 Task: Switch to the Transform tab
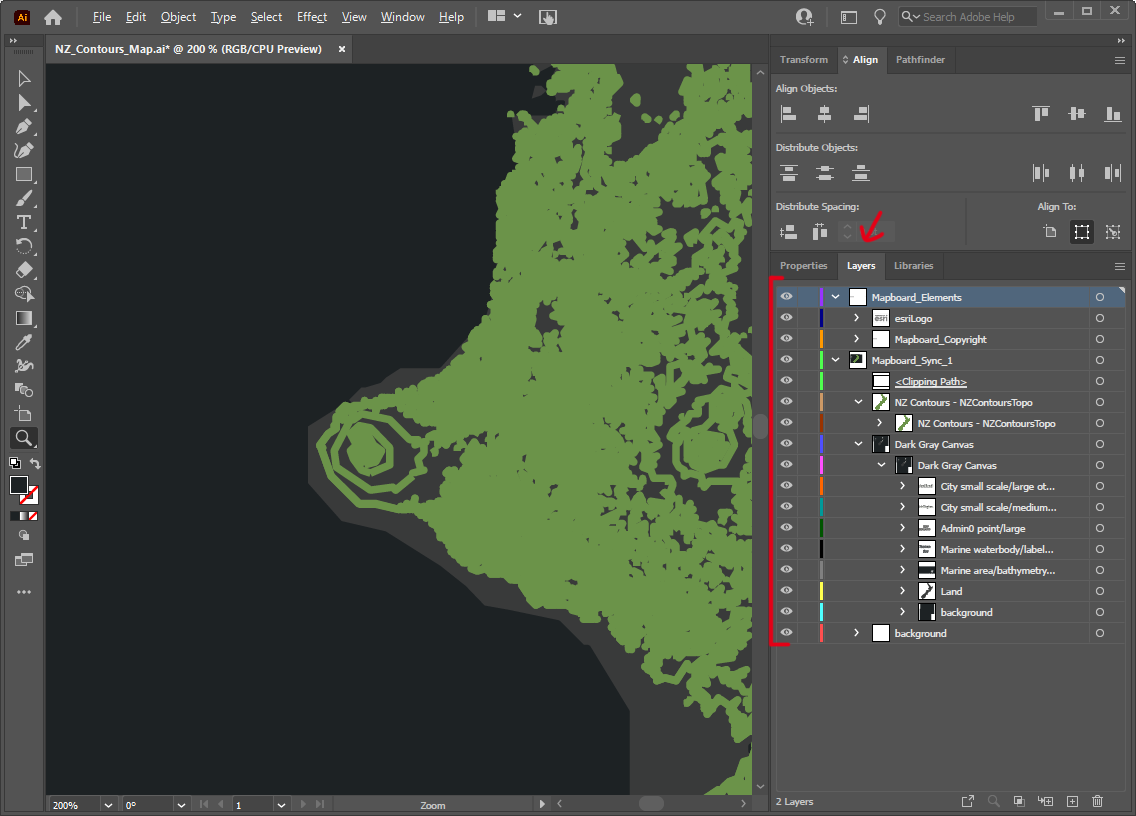coord(803,59)
